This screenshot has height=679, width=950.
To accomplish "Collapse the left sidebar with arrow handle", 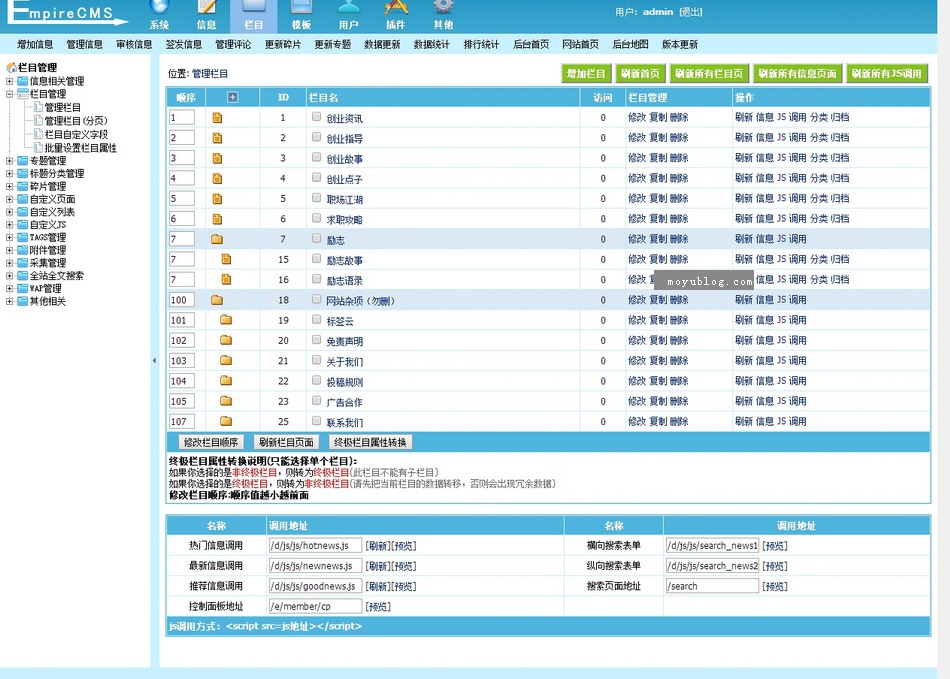I will [154, 360].
